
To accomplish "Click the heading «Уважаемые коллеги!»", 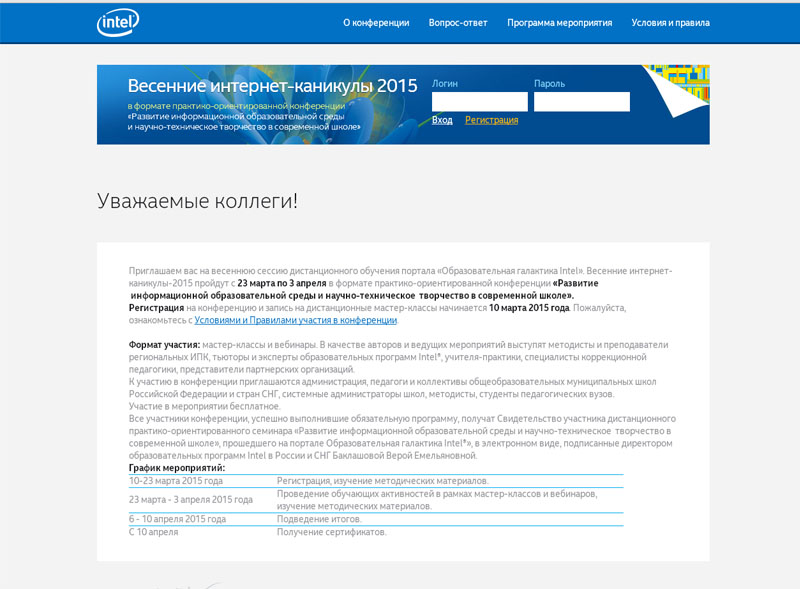I will click(x=197, y=201).
